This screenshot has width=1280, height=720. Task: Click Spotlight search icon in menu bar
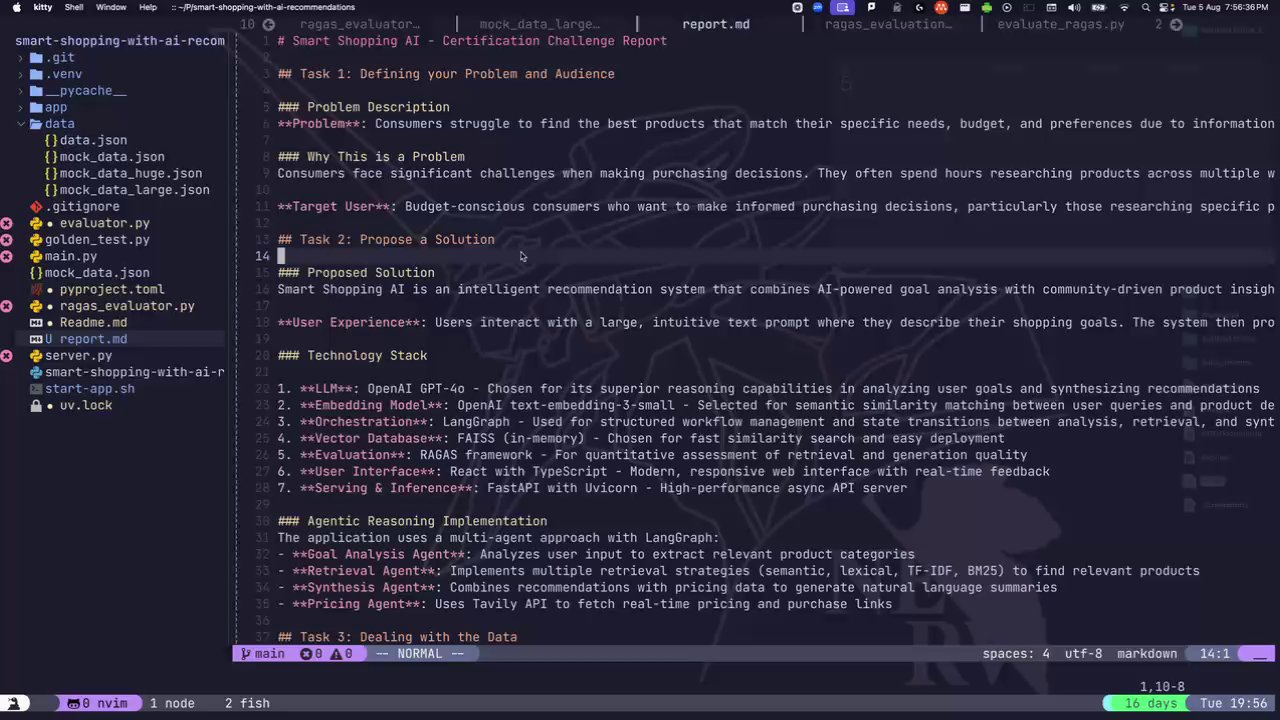(1146, 7)
